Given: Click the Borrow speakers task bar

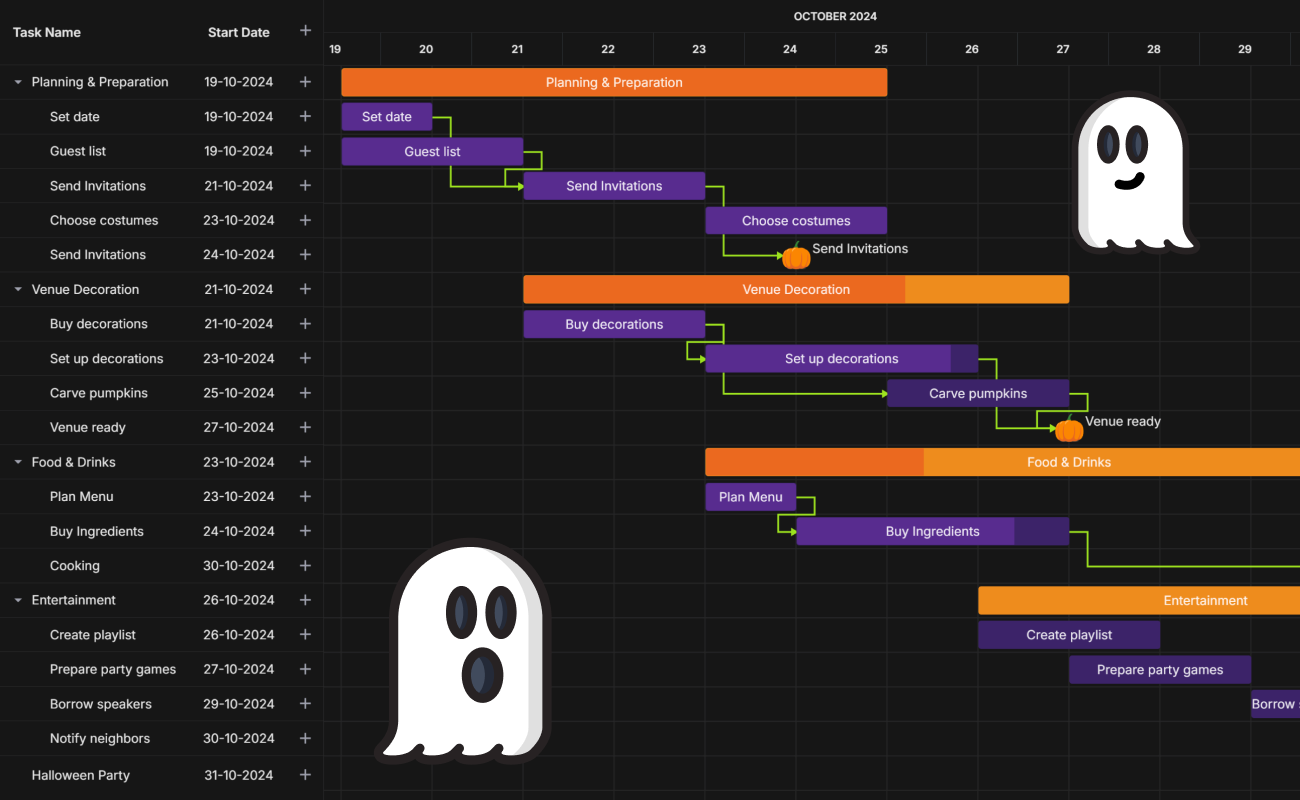Looking at the screenshot, I should click(x=1276, y=704).
